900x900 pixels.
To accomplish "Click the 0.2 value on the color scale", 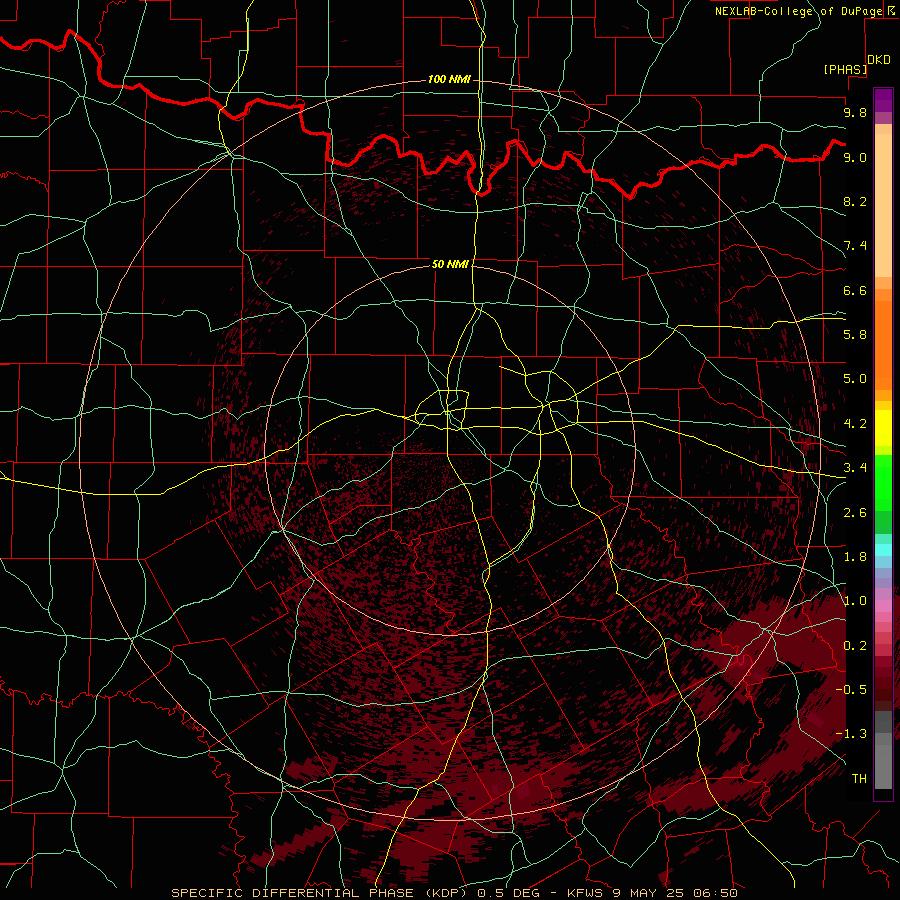I will click(855, 646).
